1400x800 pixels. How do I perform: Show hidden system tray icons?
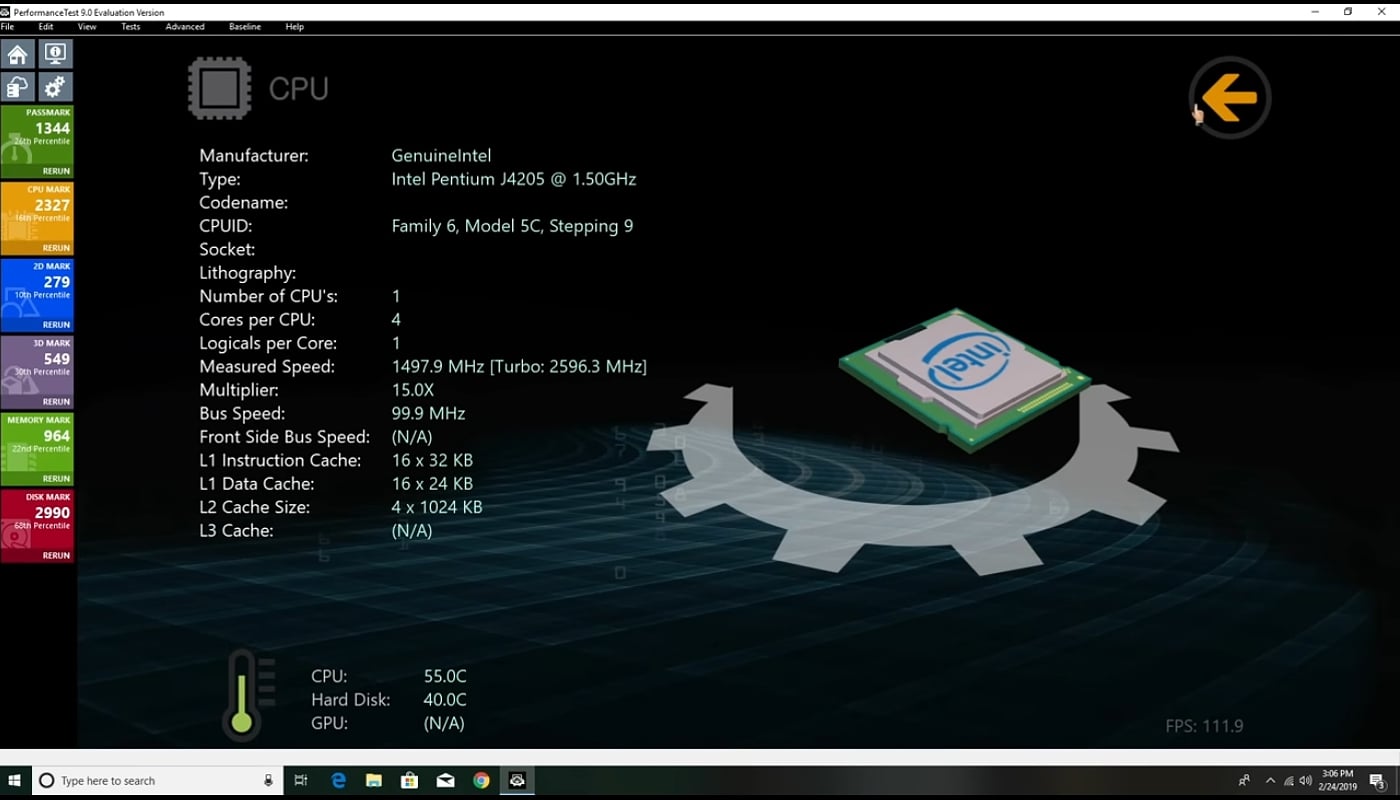(x=1271, y=780)
